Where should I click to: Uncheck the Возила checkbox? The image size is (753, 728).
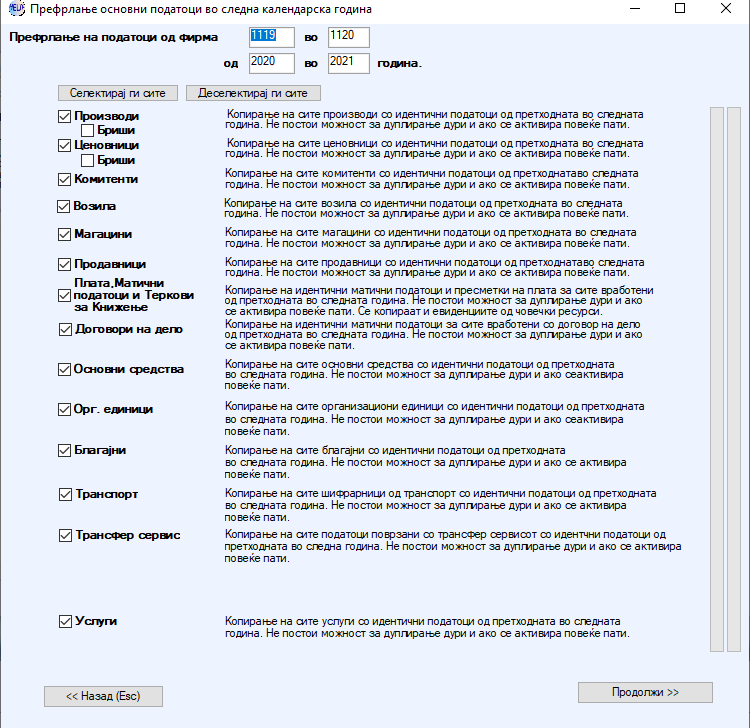(x=63, y=206)
